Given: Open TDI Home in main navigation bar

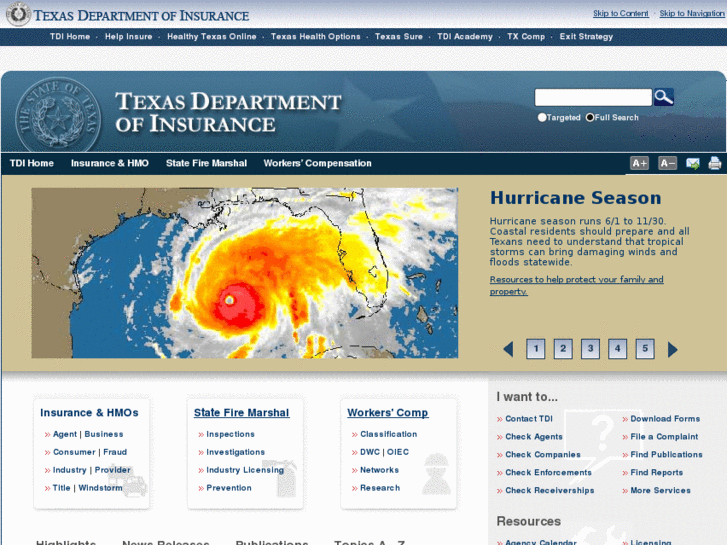Looking at the screenshot, I should [x=32, y=163].
